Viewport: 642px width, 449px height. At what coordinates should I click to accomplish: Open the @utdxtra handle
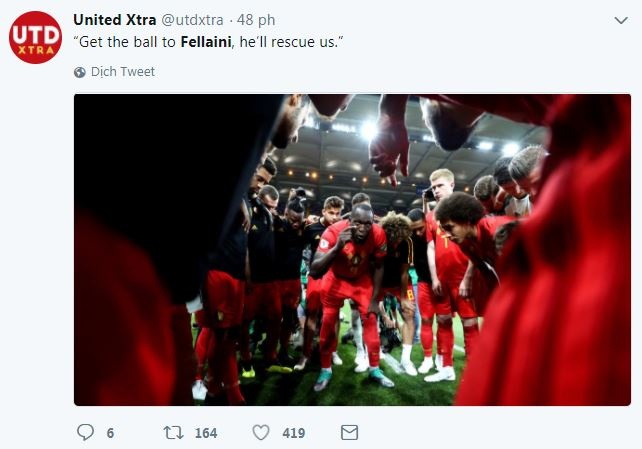[x=192, y=20]
